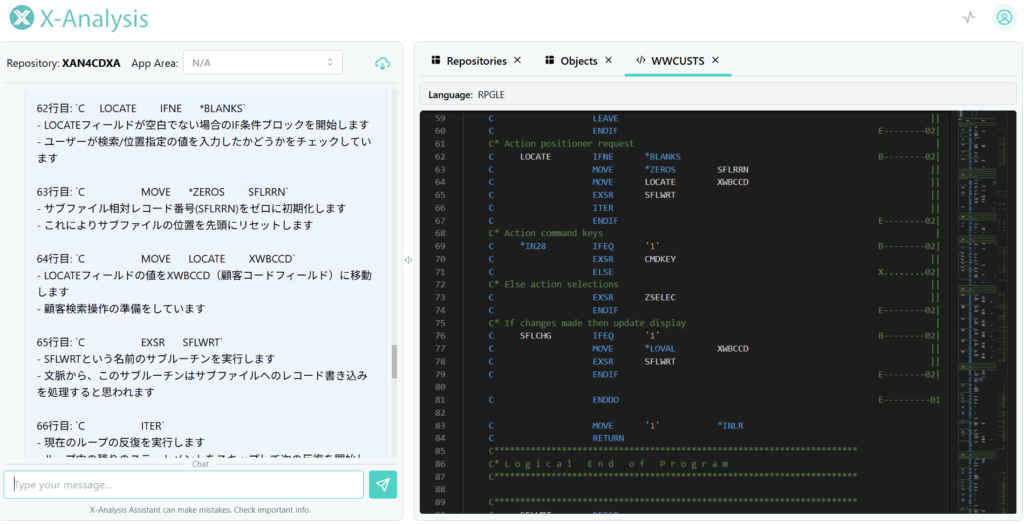Click the chat heading '64行目'
This screenshot has width=1024, height=524.
[x=54, y=259]
